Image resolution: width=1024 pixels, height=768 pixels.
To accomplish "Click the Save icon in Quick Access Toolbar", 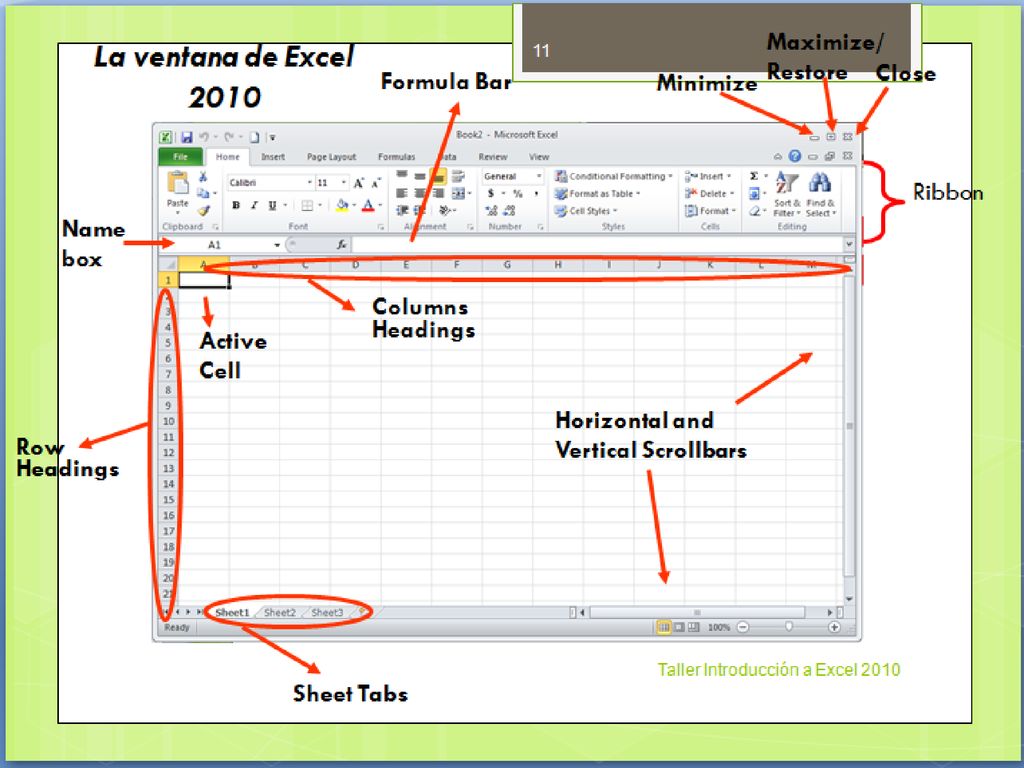I will (x=187, y=137).
